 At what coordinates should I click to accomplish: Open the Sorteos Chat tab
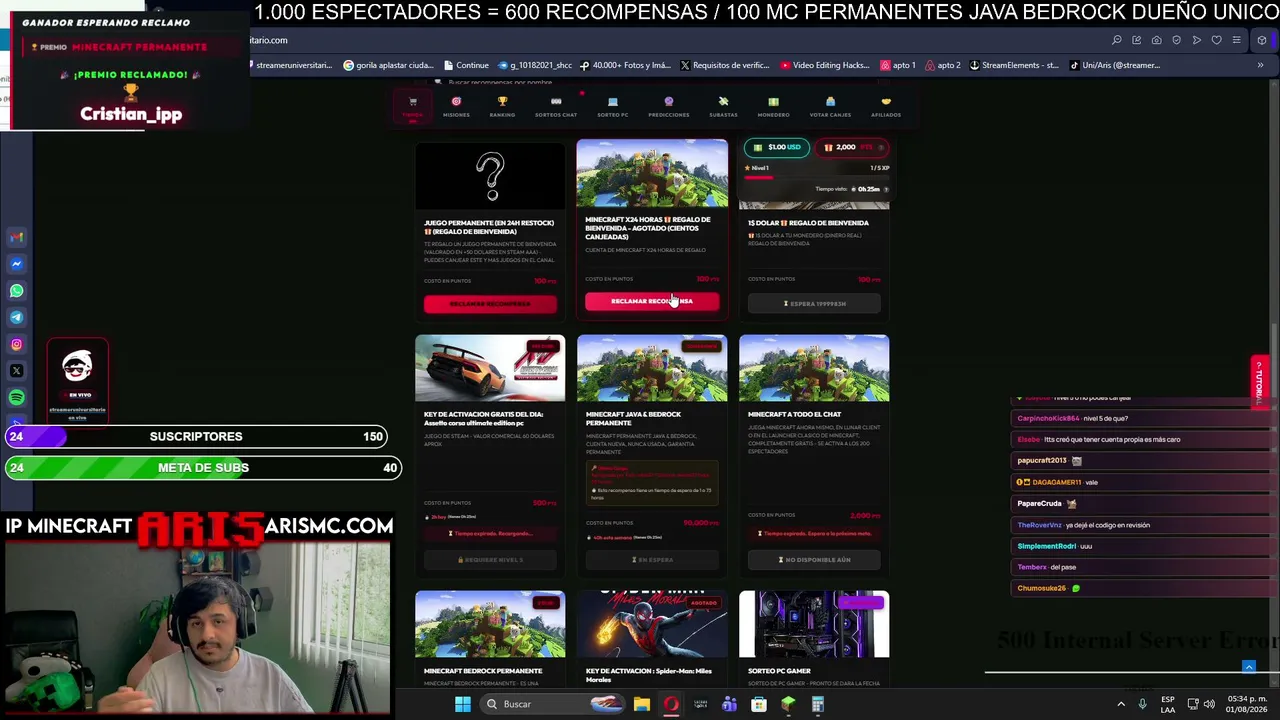tap(556, 107)
